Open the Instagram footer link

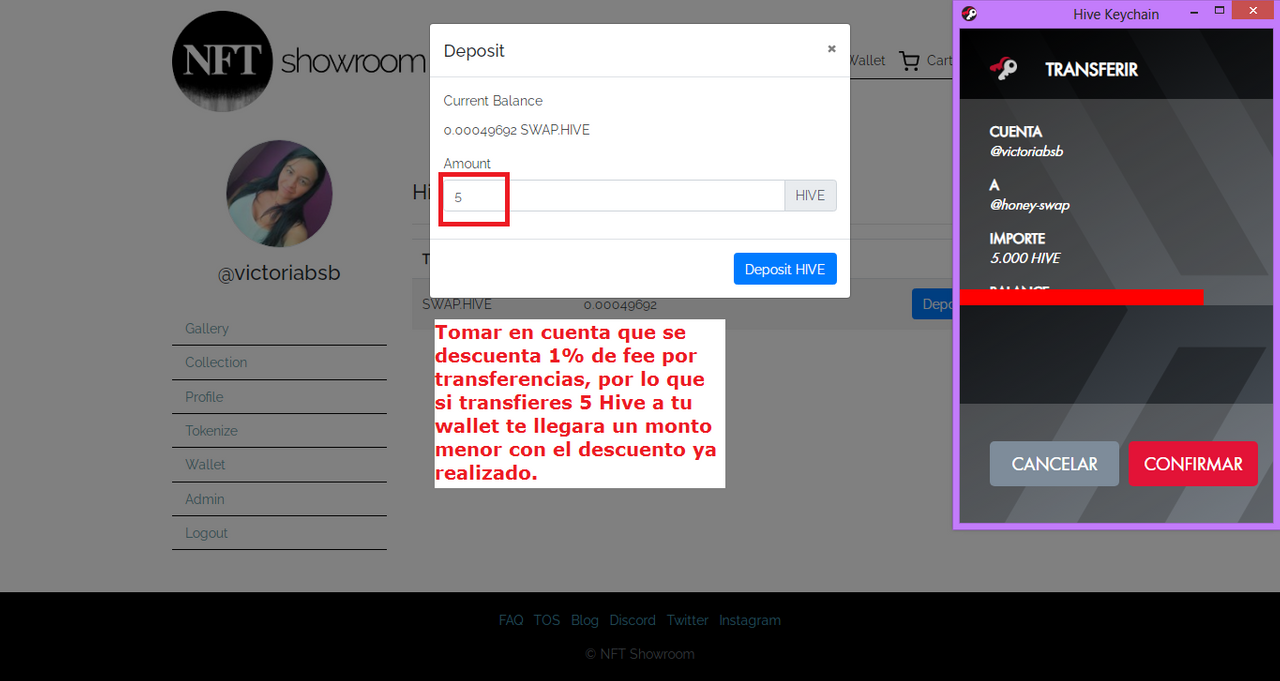click(x=750, y=620)
